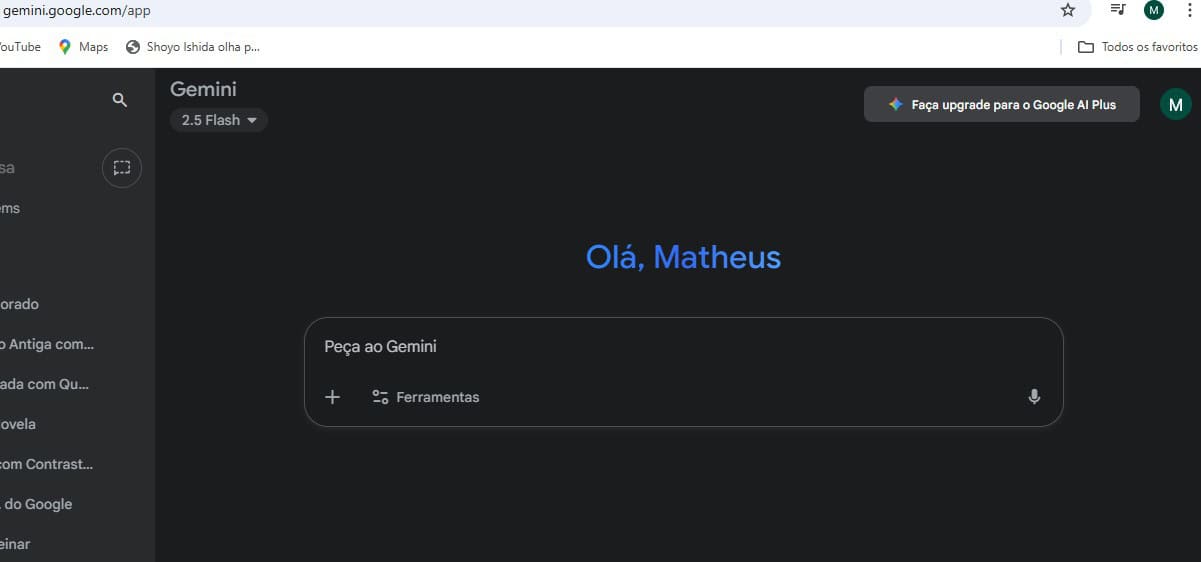
Task: Open the Chrome three-dot menu
Action: click(x=1187, y=10)
